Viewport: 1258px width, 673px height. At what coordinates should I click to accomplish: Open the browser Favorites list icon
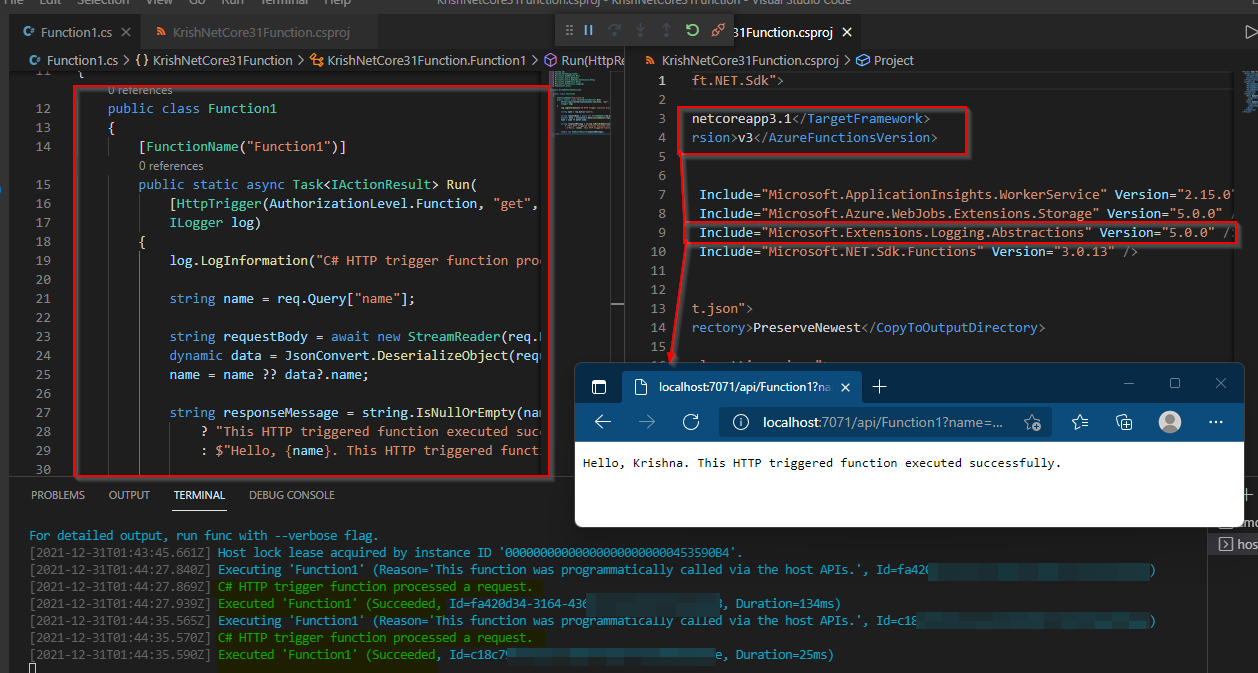click(x=1080, y=422)
